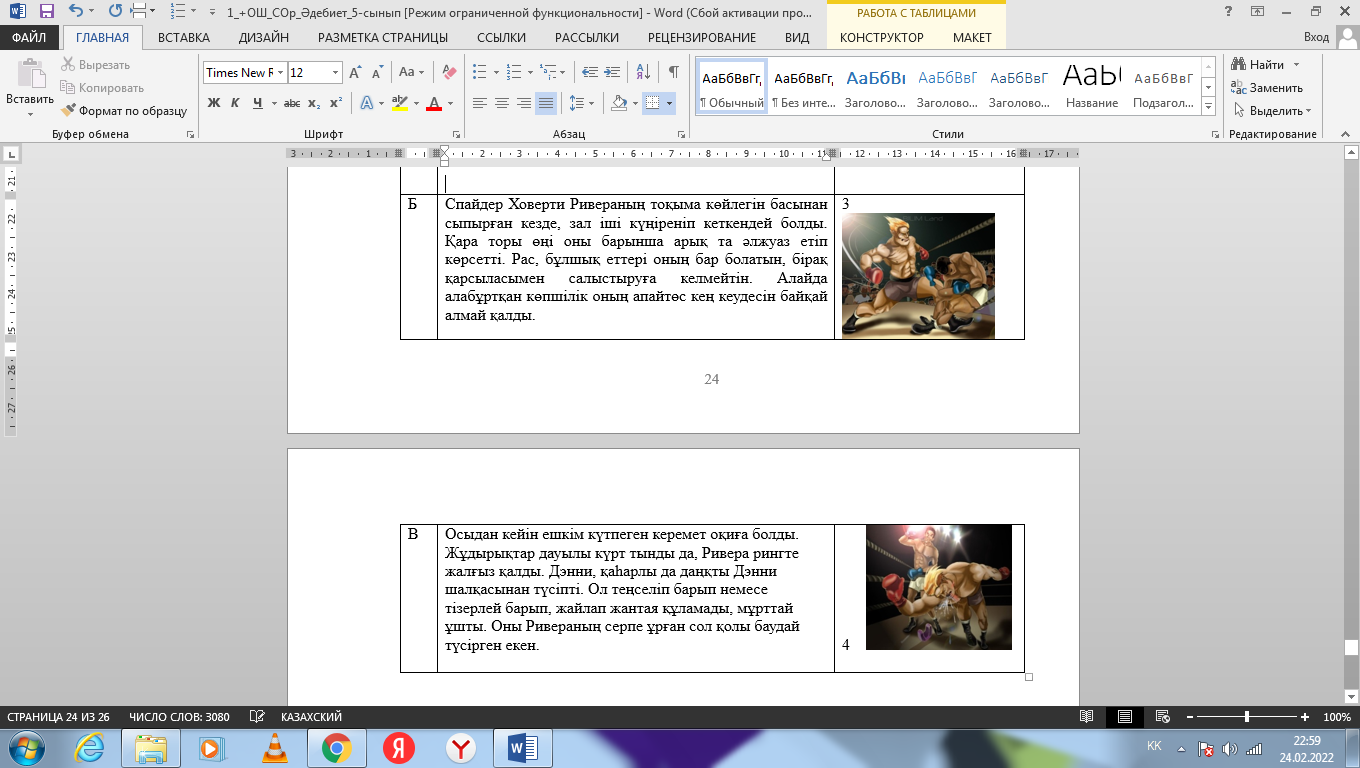The width and height of the screenshot is (1360, 768).
Task: Click the zoom slider in status bar
Action: point(1246,717)
